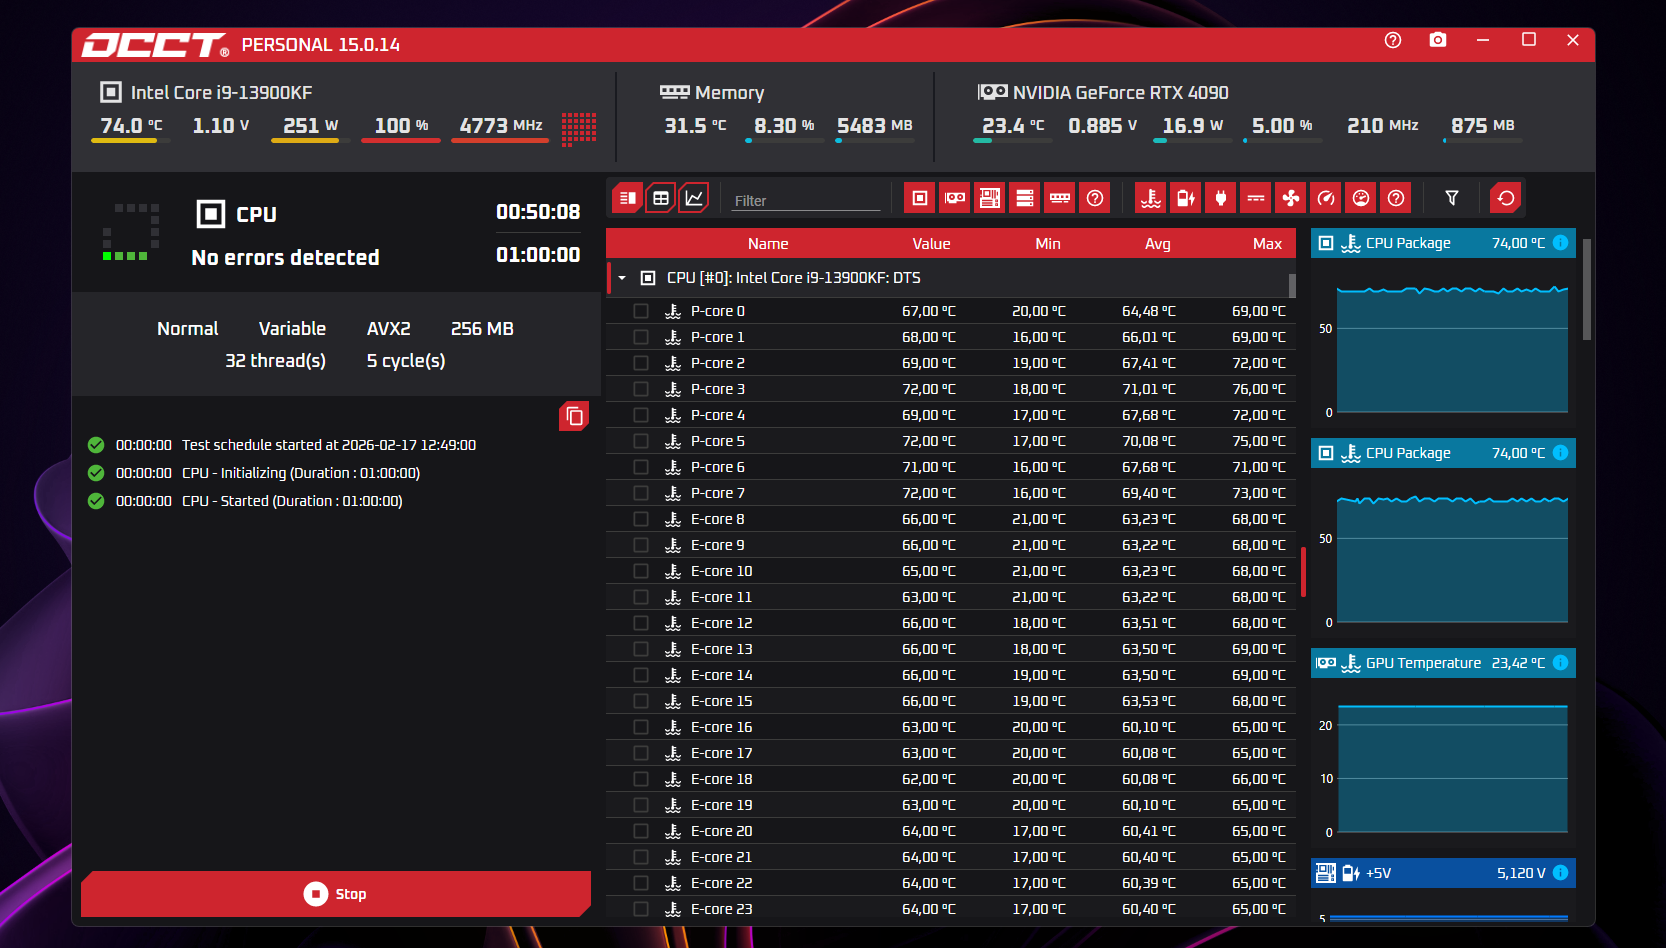Check the E-core 18 checkbox
The image size is (1666, 948).
coord(641,779)
